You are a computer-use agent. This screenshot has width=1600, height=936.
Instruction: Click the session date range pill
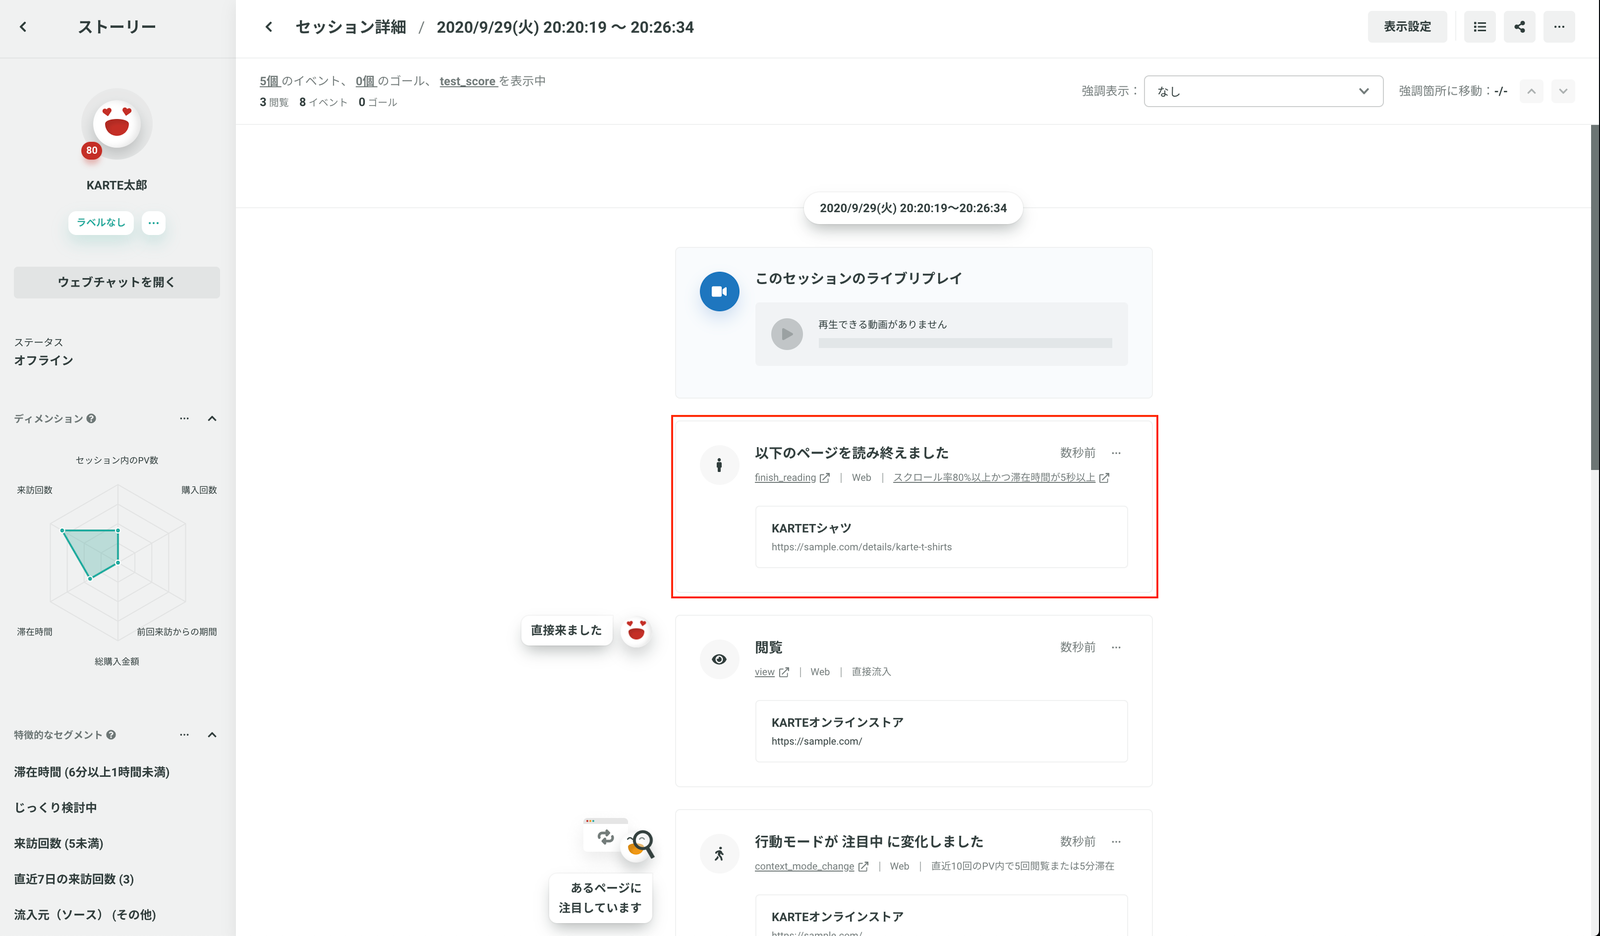click(x=913, y=208)
